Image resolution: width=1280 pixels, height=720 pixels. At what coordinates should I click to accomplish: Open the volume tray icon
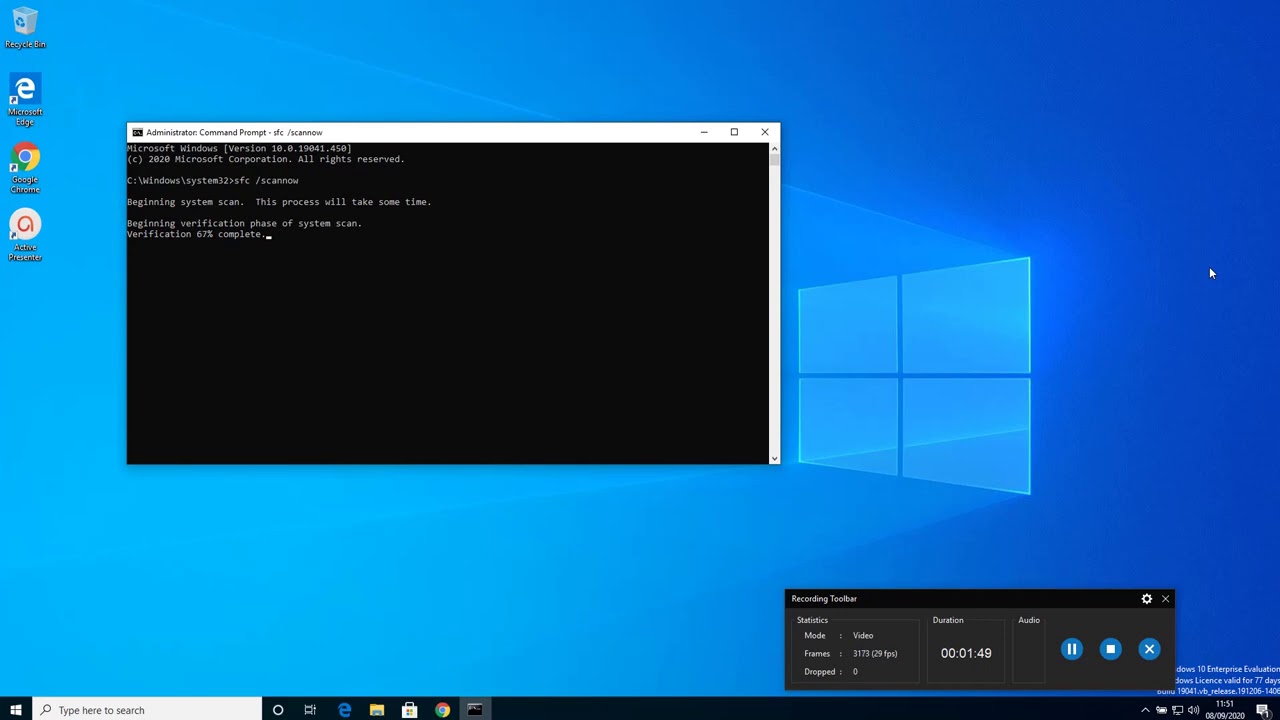pyautogui.click(x=1193, y=710)
